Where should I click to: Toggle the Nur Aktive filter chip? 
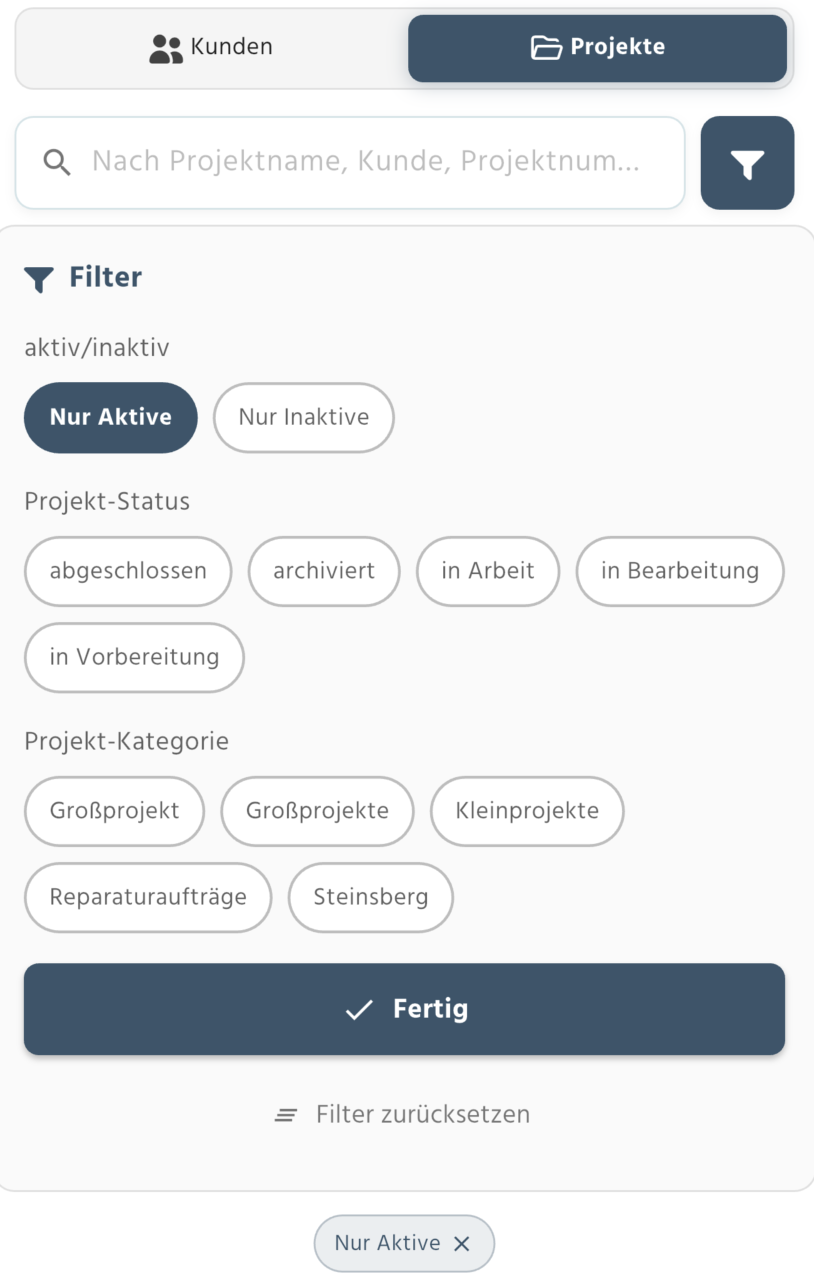tap(111, 418)
